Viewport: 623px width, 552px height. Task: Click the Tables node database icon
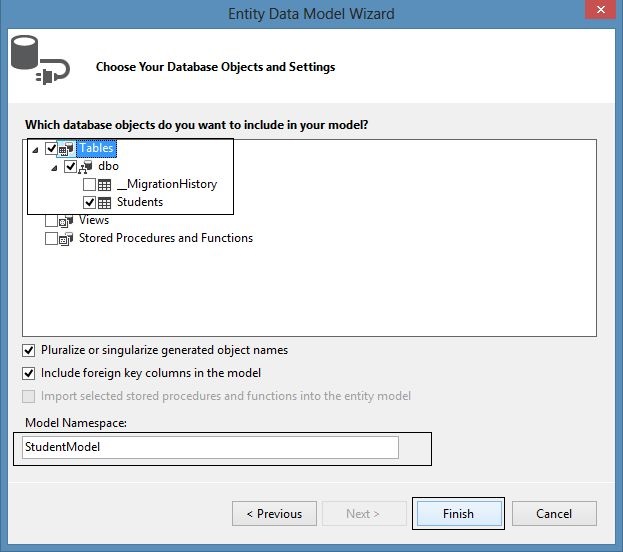coord(66,149)
